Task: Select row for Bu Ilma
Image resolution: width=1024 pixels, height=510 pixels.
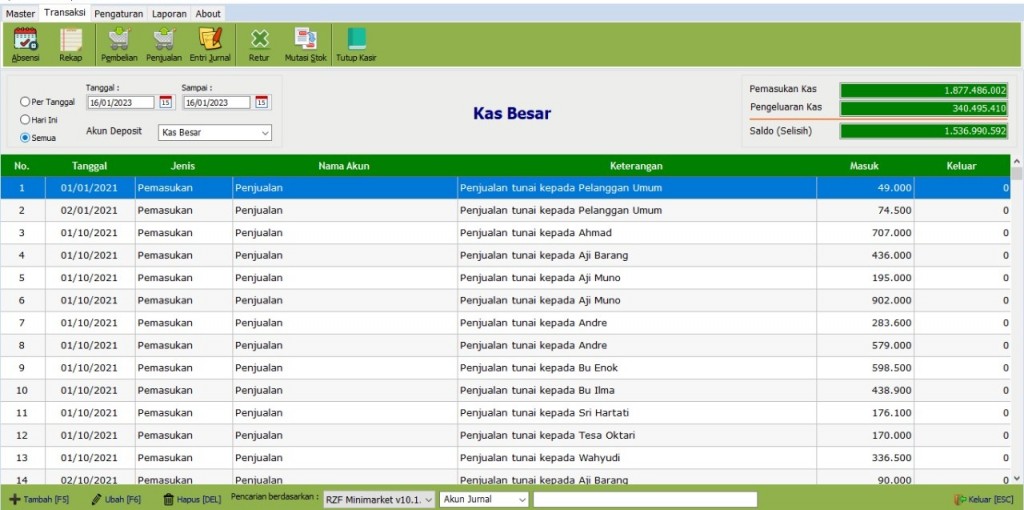Action: point(505,390)
